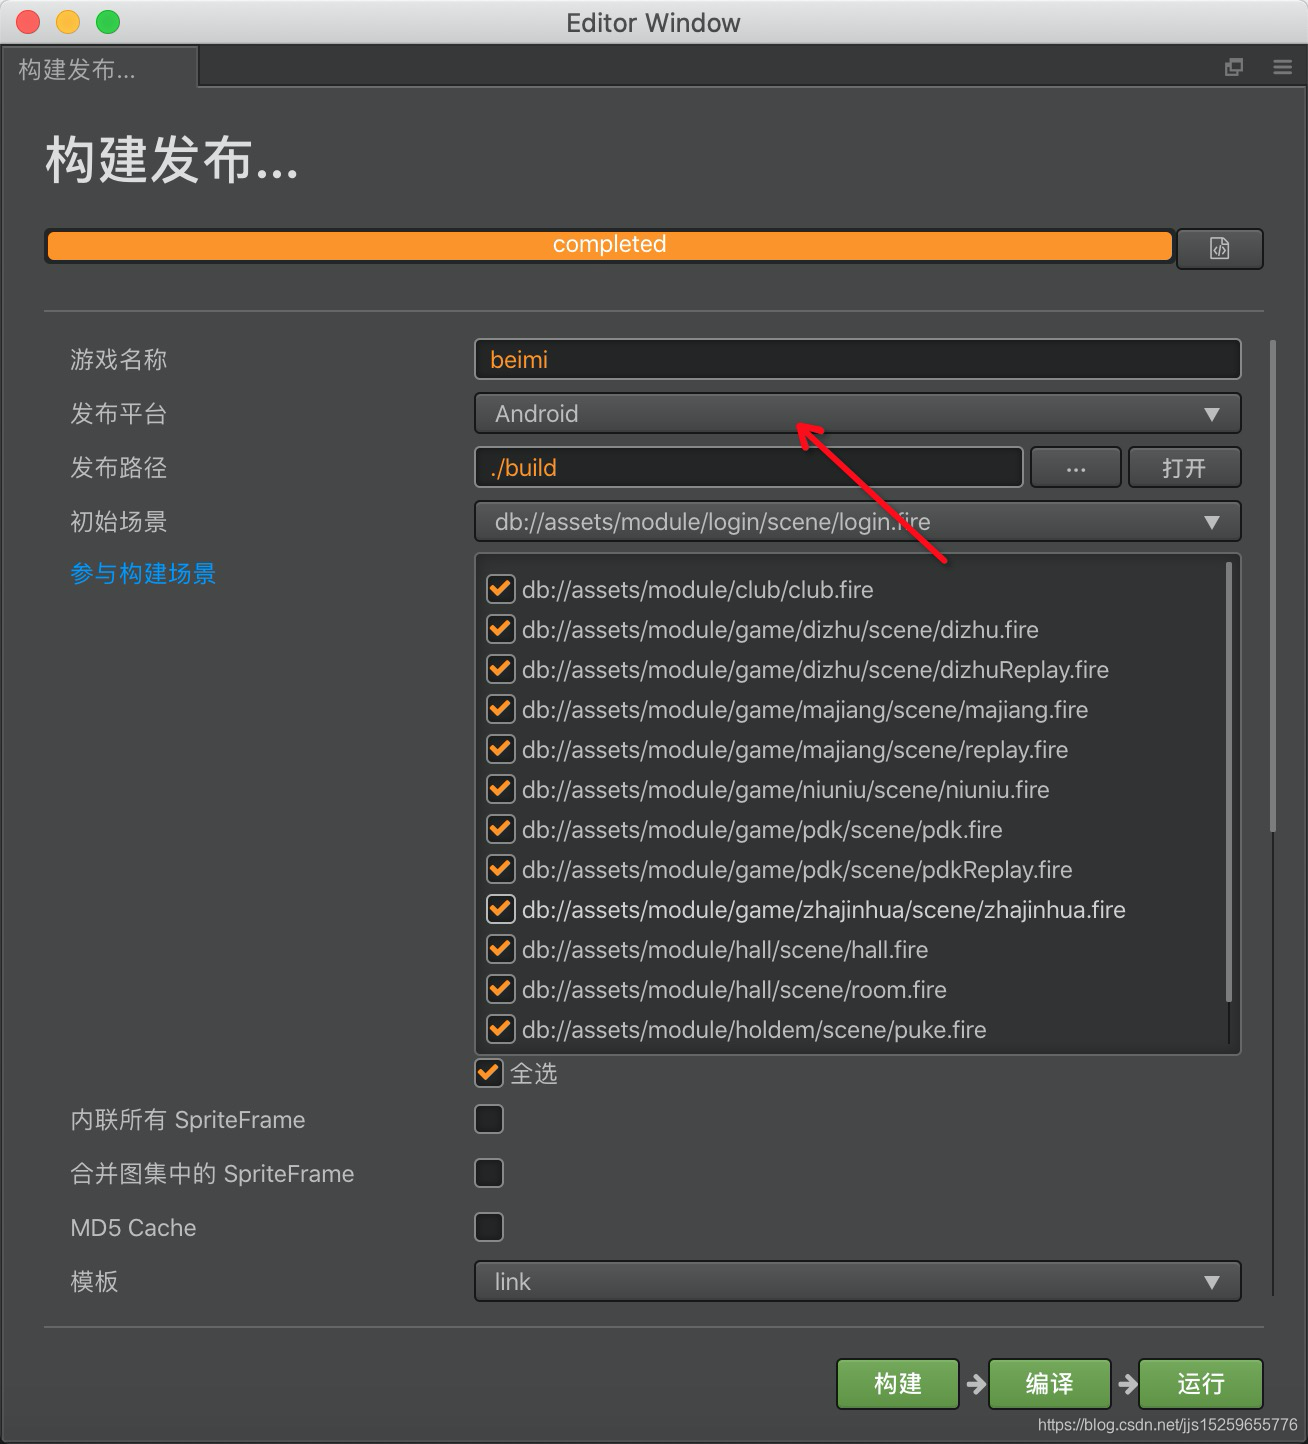Image resolution: width=1308 pixels, height=1444 pixels.
Task: Click the orange completed progress bar
Action: coord(608,244)
